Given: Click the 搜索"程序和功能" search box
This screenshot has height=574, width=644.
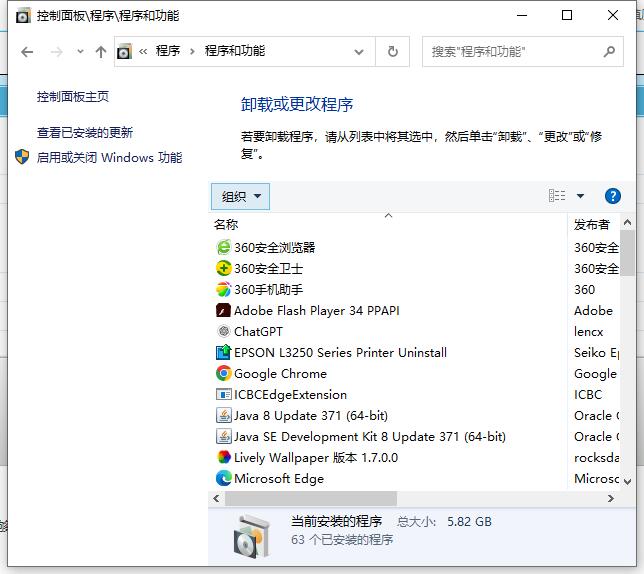Looking at the screenshot, I should point(510,51).
